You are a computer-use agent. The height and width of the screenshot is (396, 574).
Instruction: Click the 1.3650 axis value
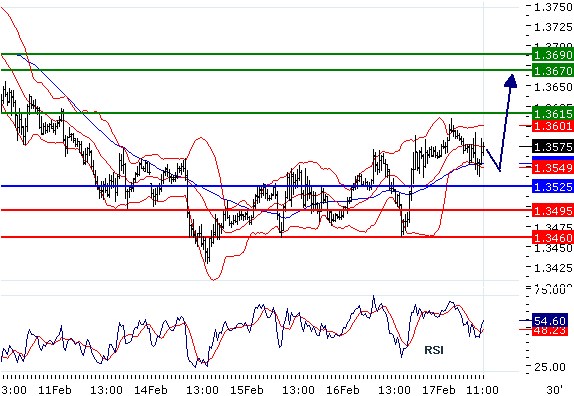(553, 87)
